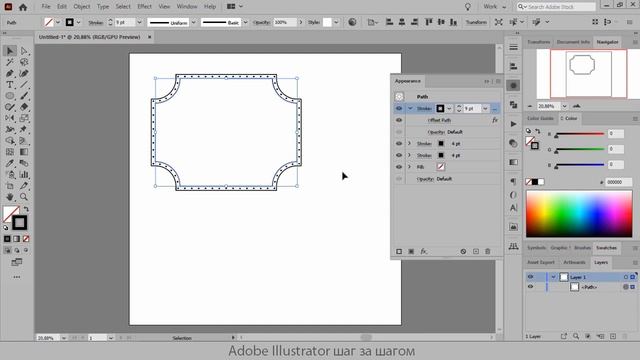Select the Column Graph tool
Viewport: 640px width, 360px height.
point(24,175)
